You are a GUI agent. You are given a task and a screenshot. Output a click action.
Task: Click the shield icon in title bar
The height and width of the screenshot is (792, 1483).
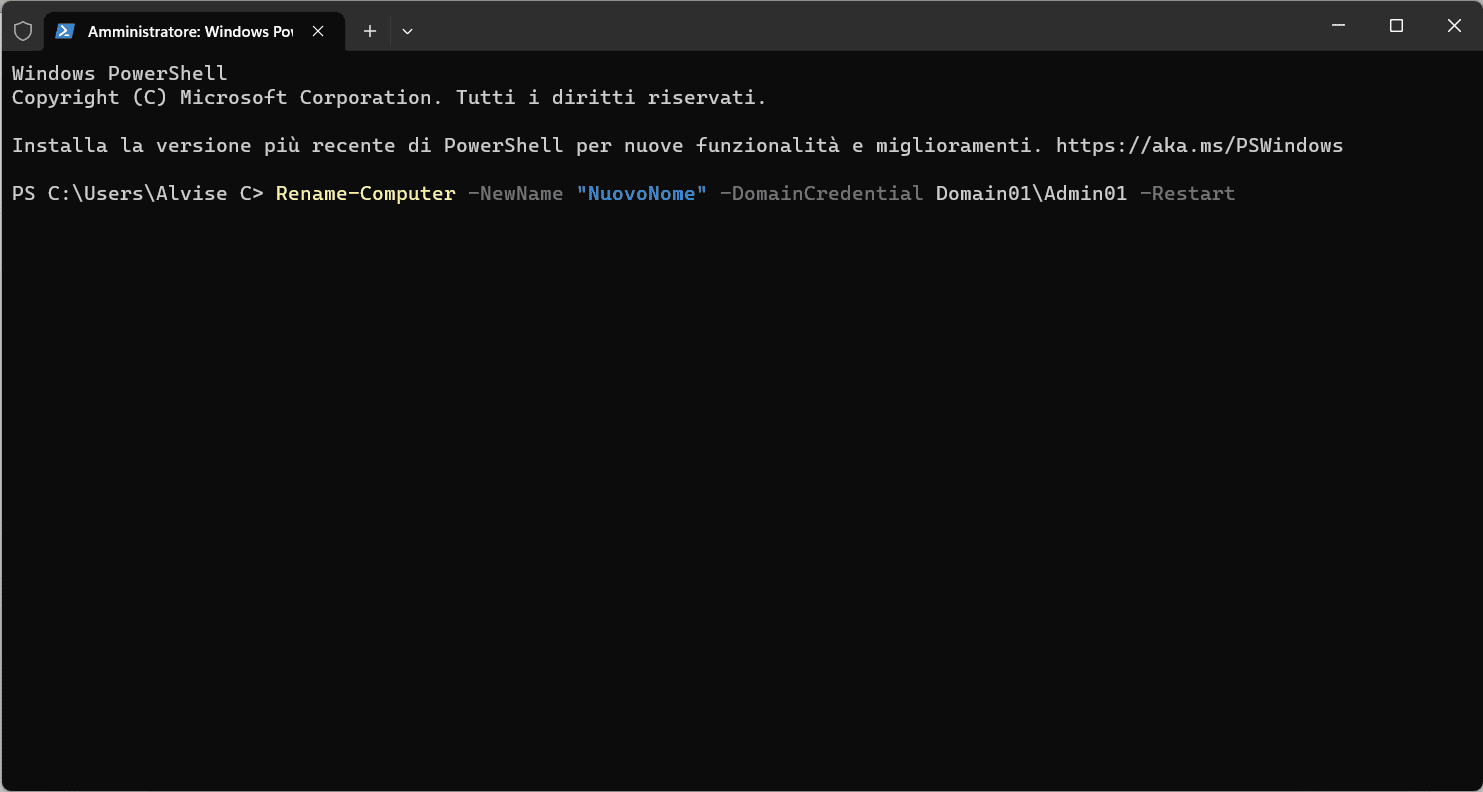click(23, 31)
